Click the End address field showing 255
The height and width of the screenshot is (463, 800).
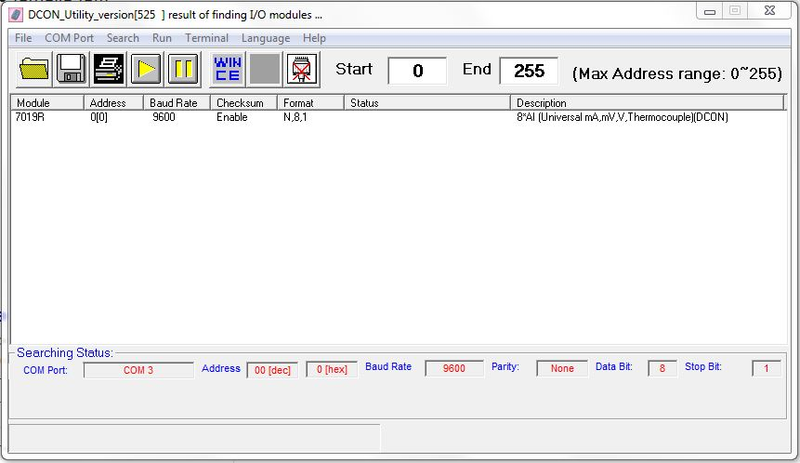529,71
